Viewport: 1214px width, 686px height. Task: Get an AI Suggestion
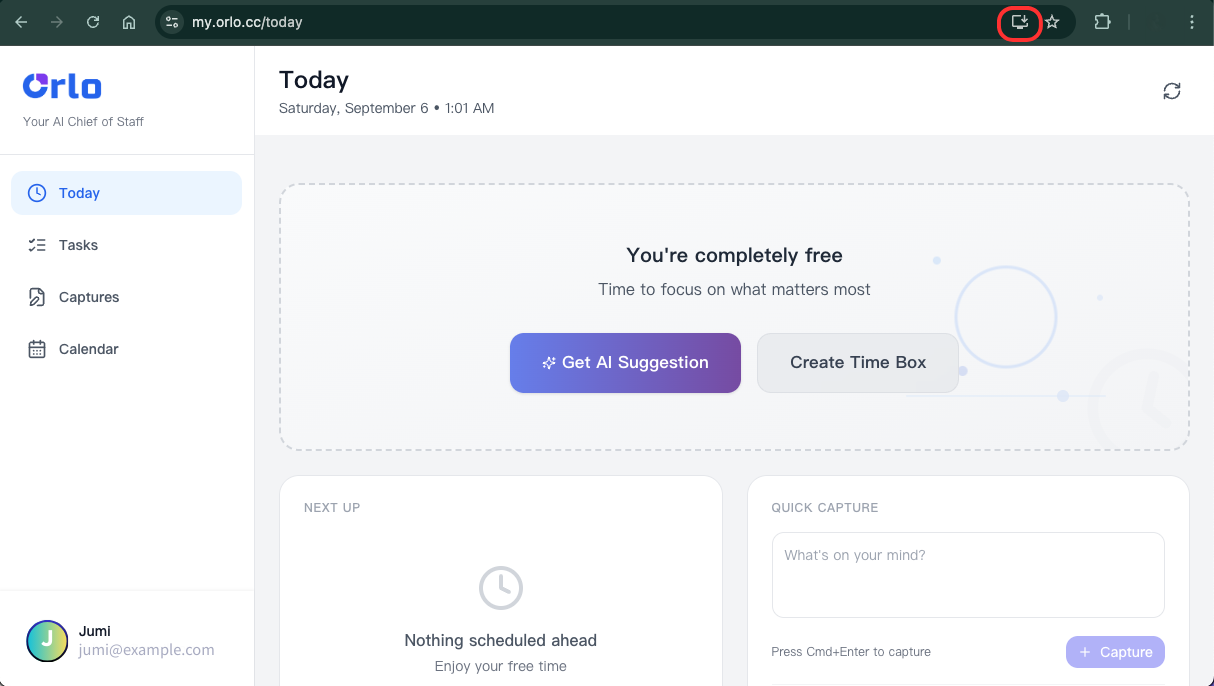[x=625, y=363]
